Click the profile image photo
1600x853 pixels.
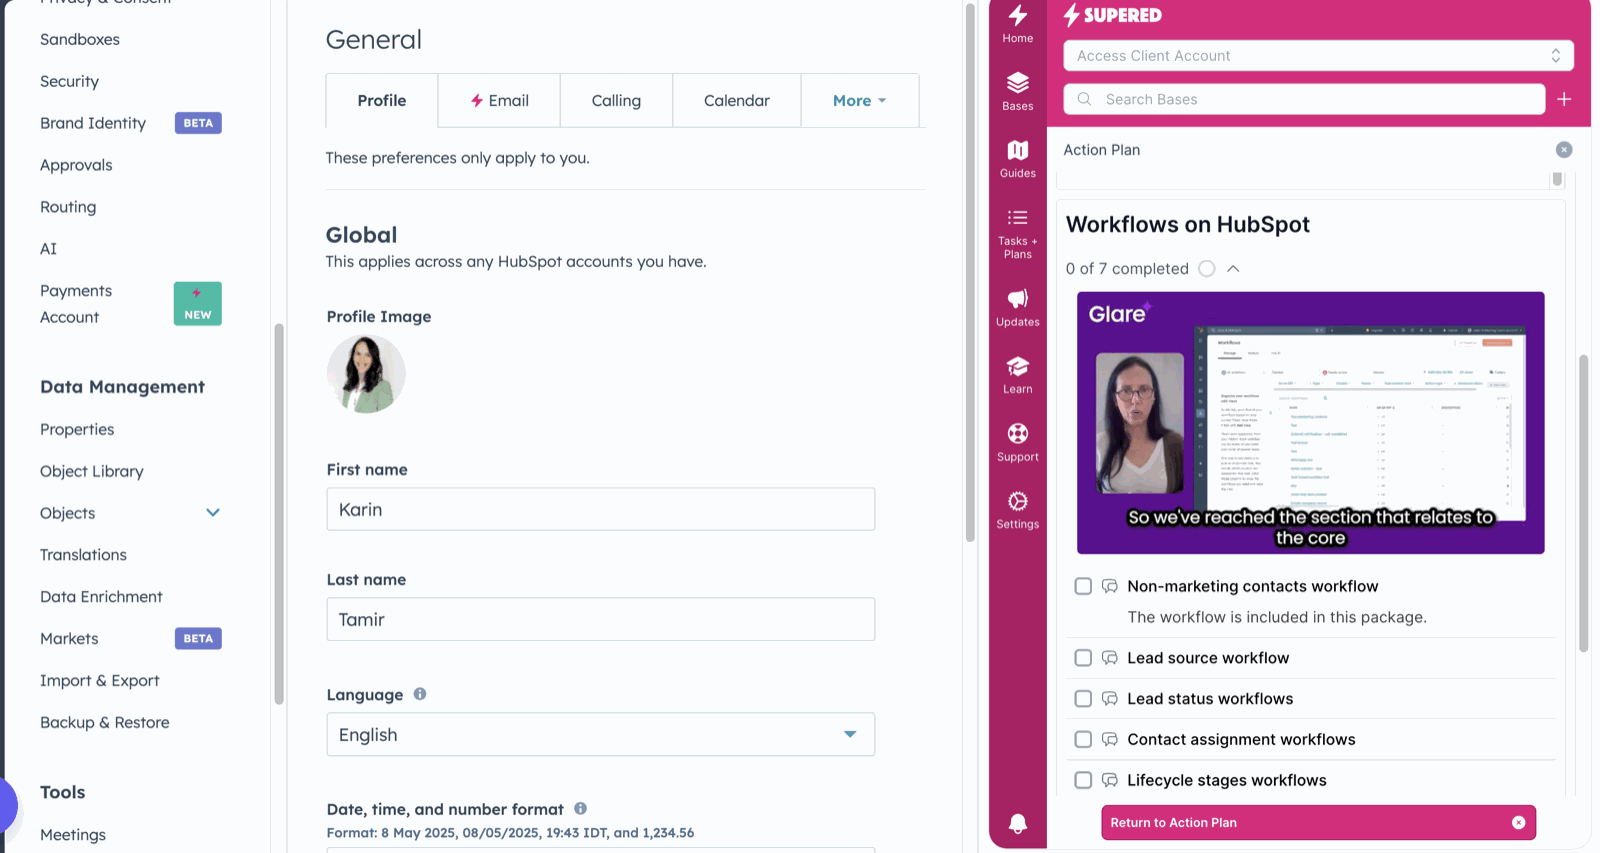[366, 374]
